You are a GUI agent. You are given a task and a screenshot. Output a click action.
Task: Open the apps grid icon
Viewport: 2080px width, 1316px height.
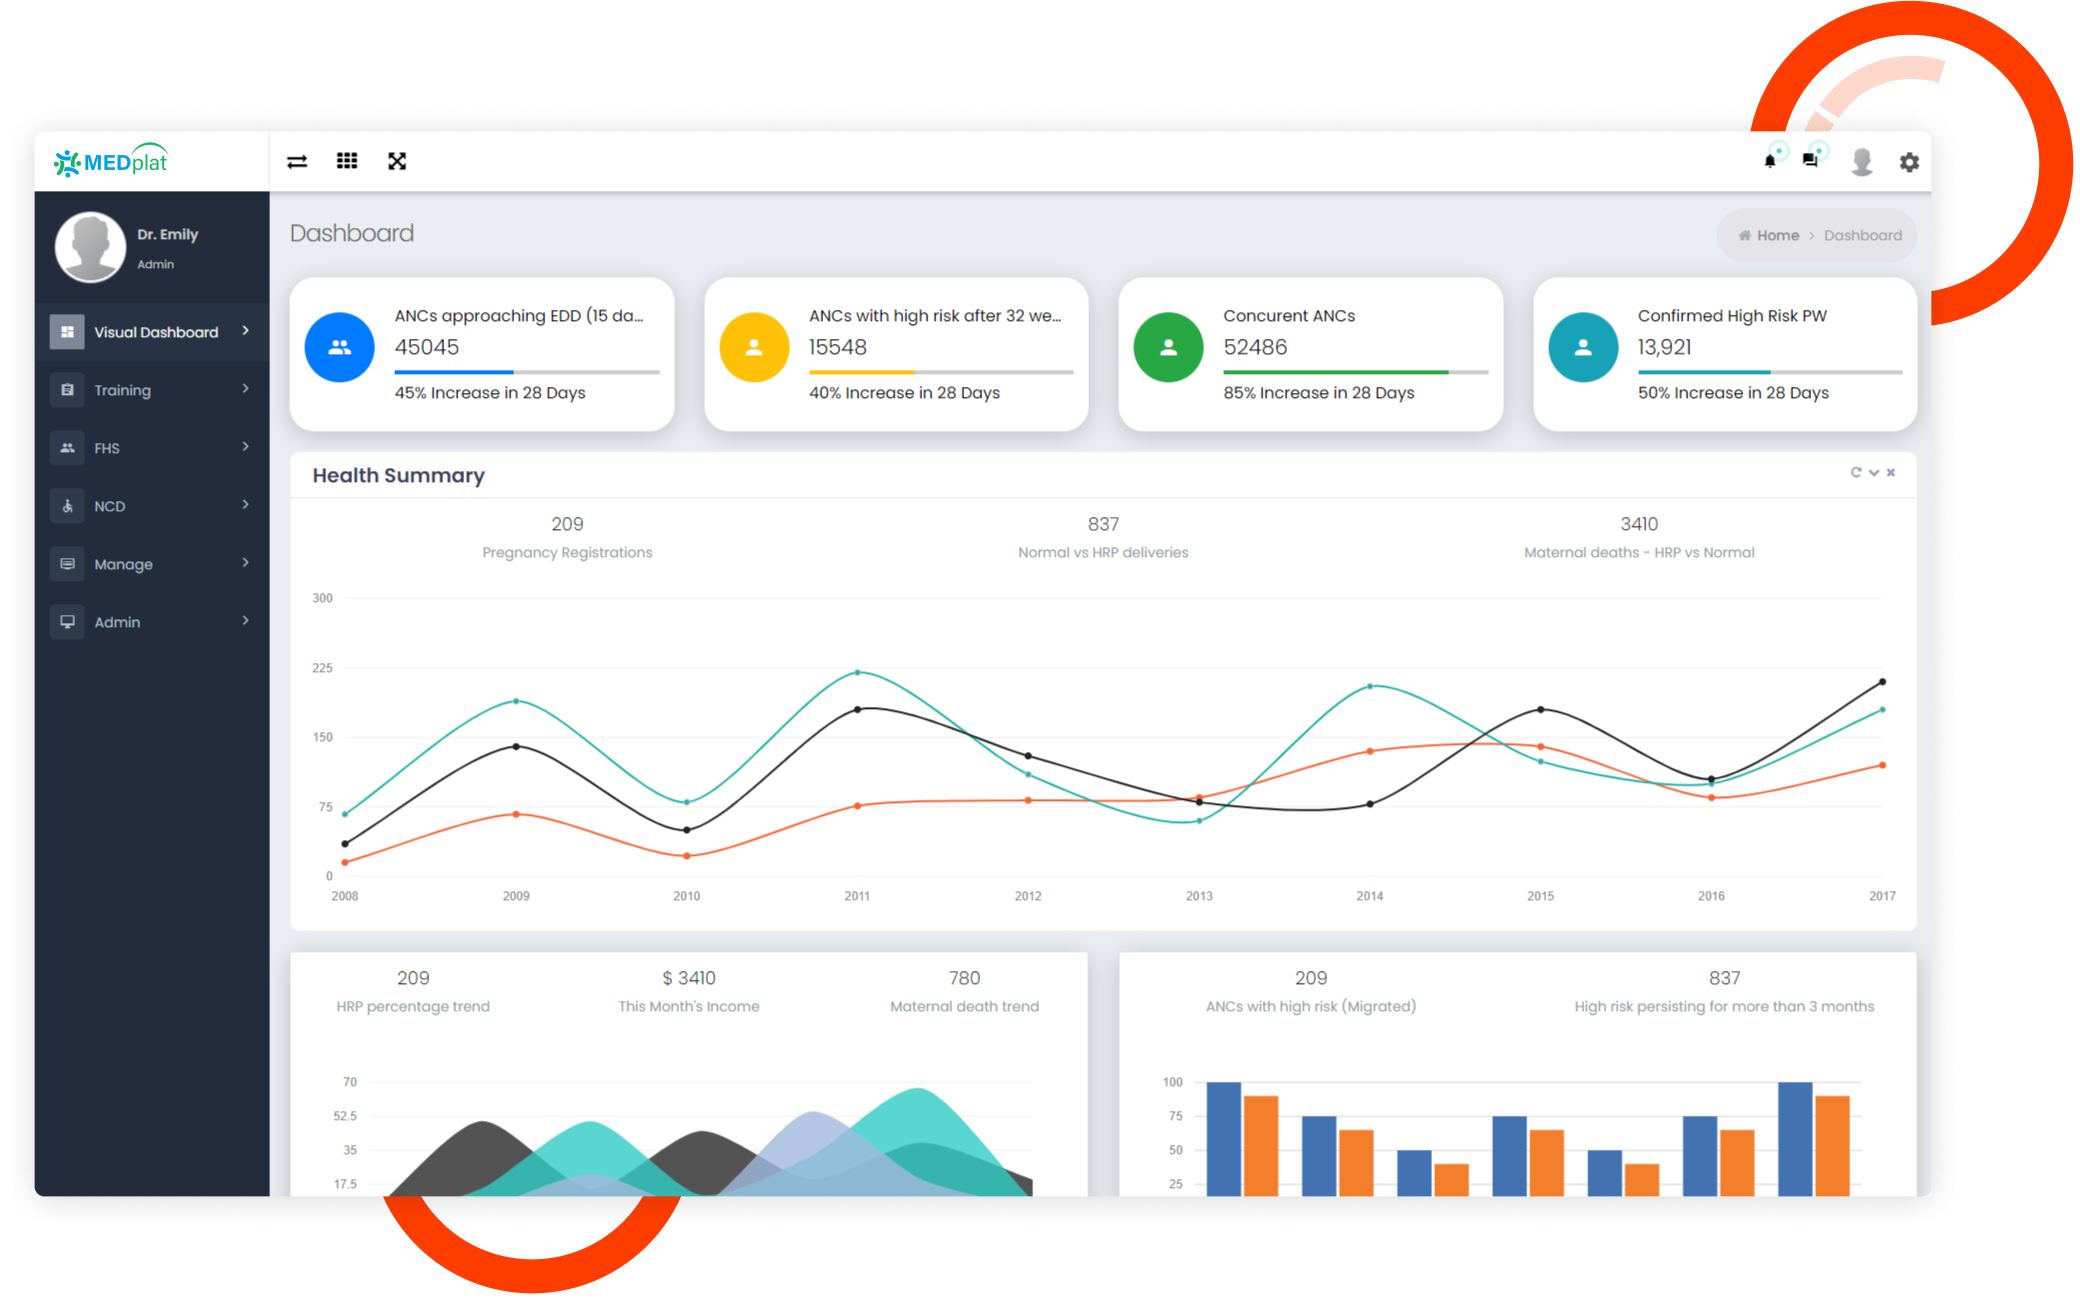click(x=347, y=161)
